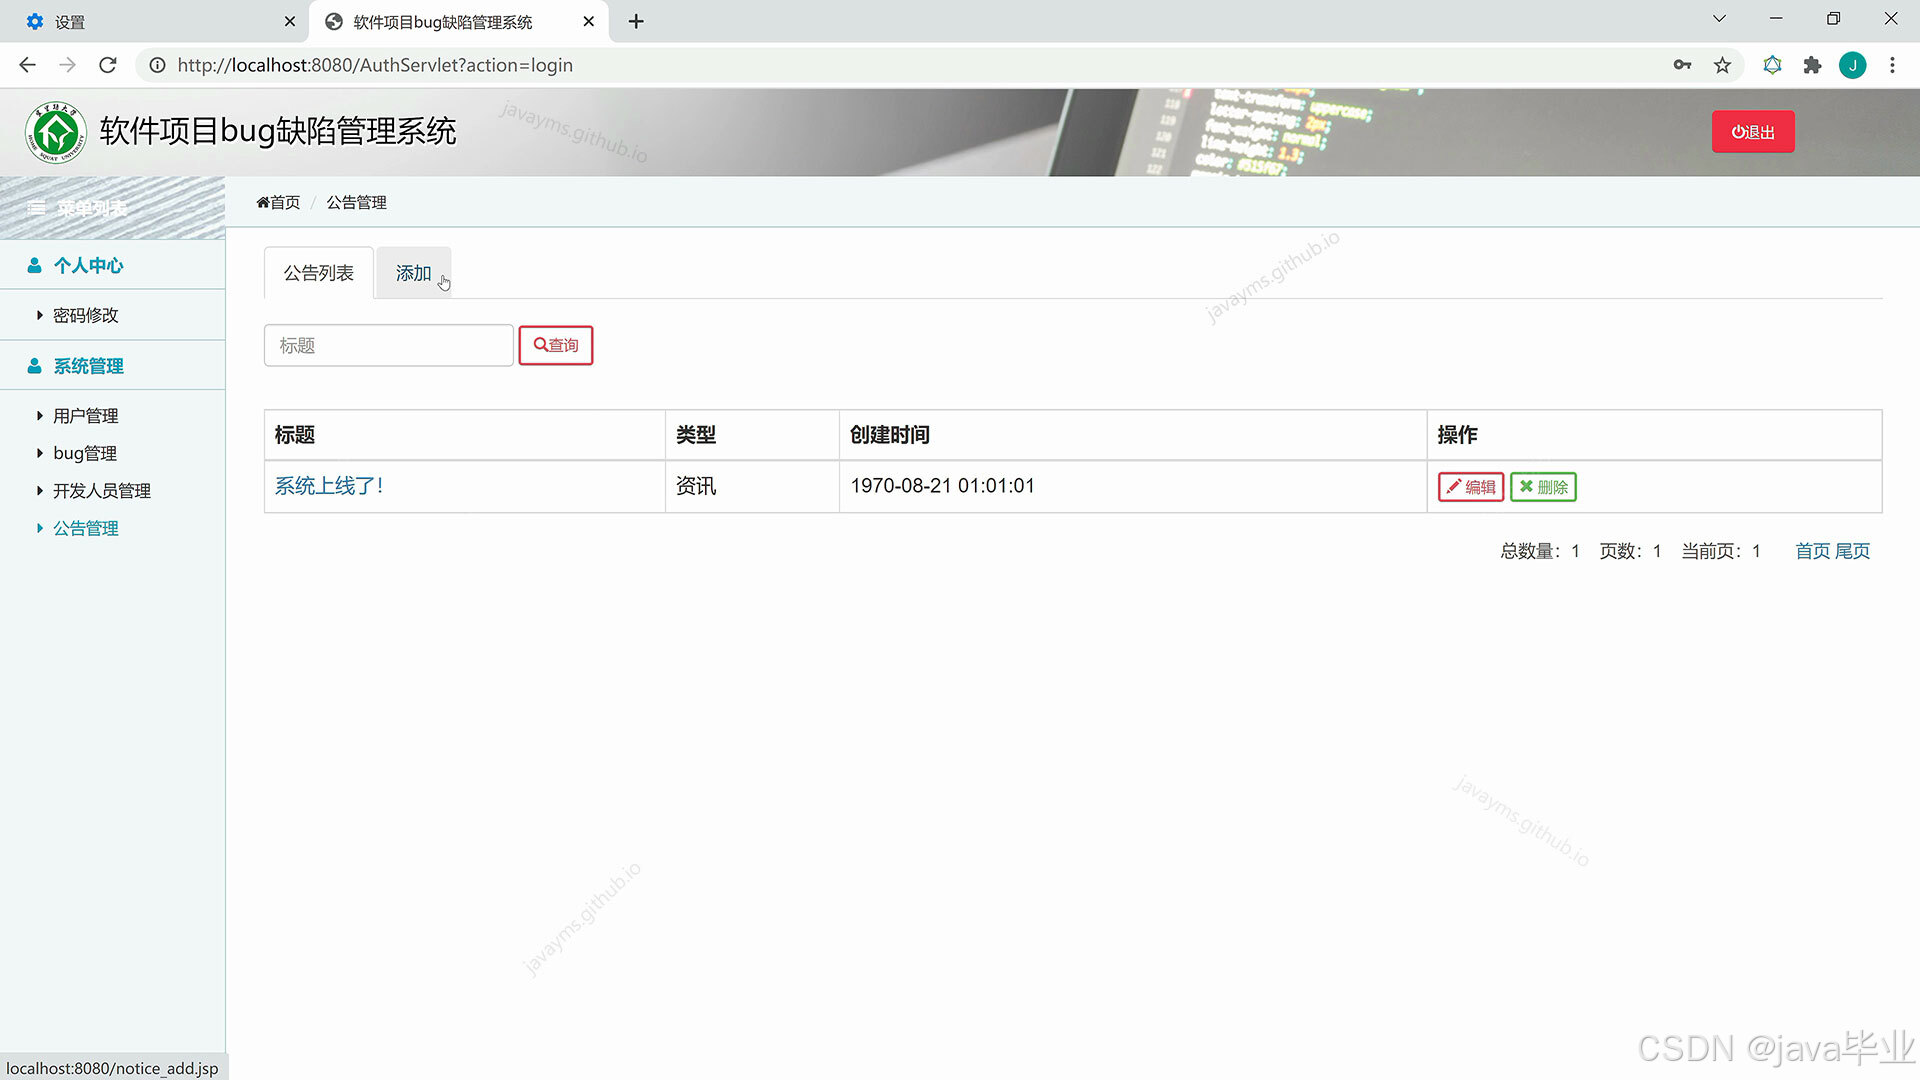The image size is (1920, 1080).
Task: Close the 软件项目bug缺陷管理系统 tab
Action: 589,21
